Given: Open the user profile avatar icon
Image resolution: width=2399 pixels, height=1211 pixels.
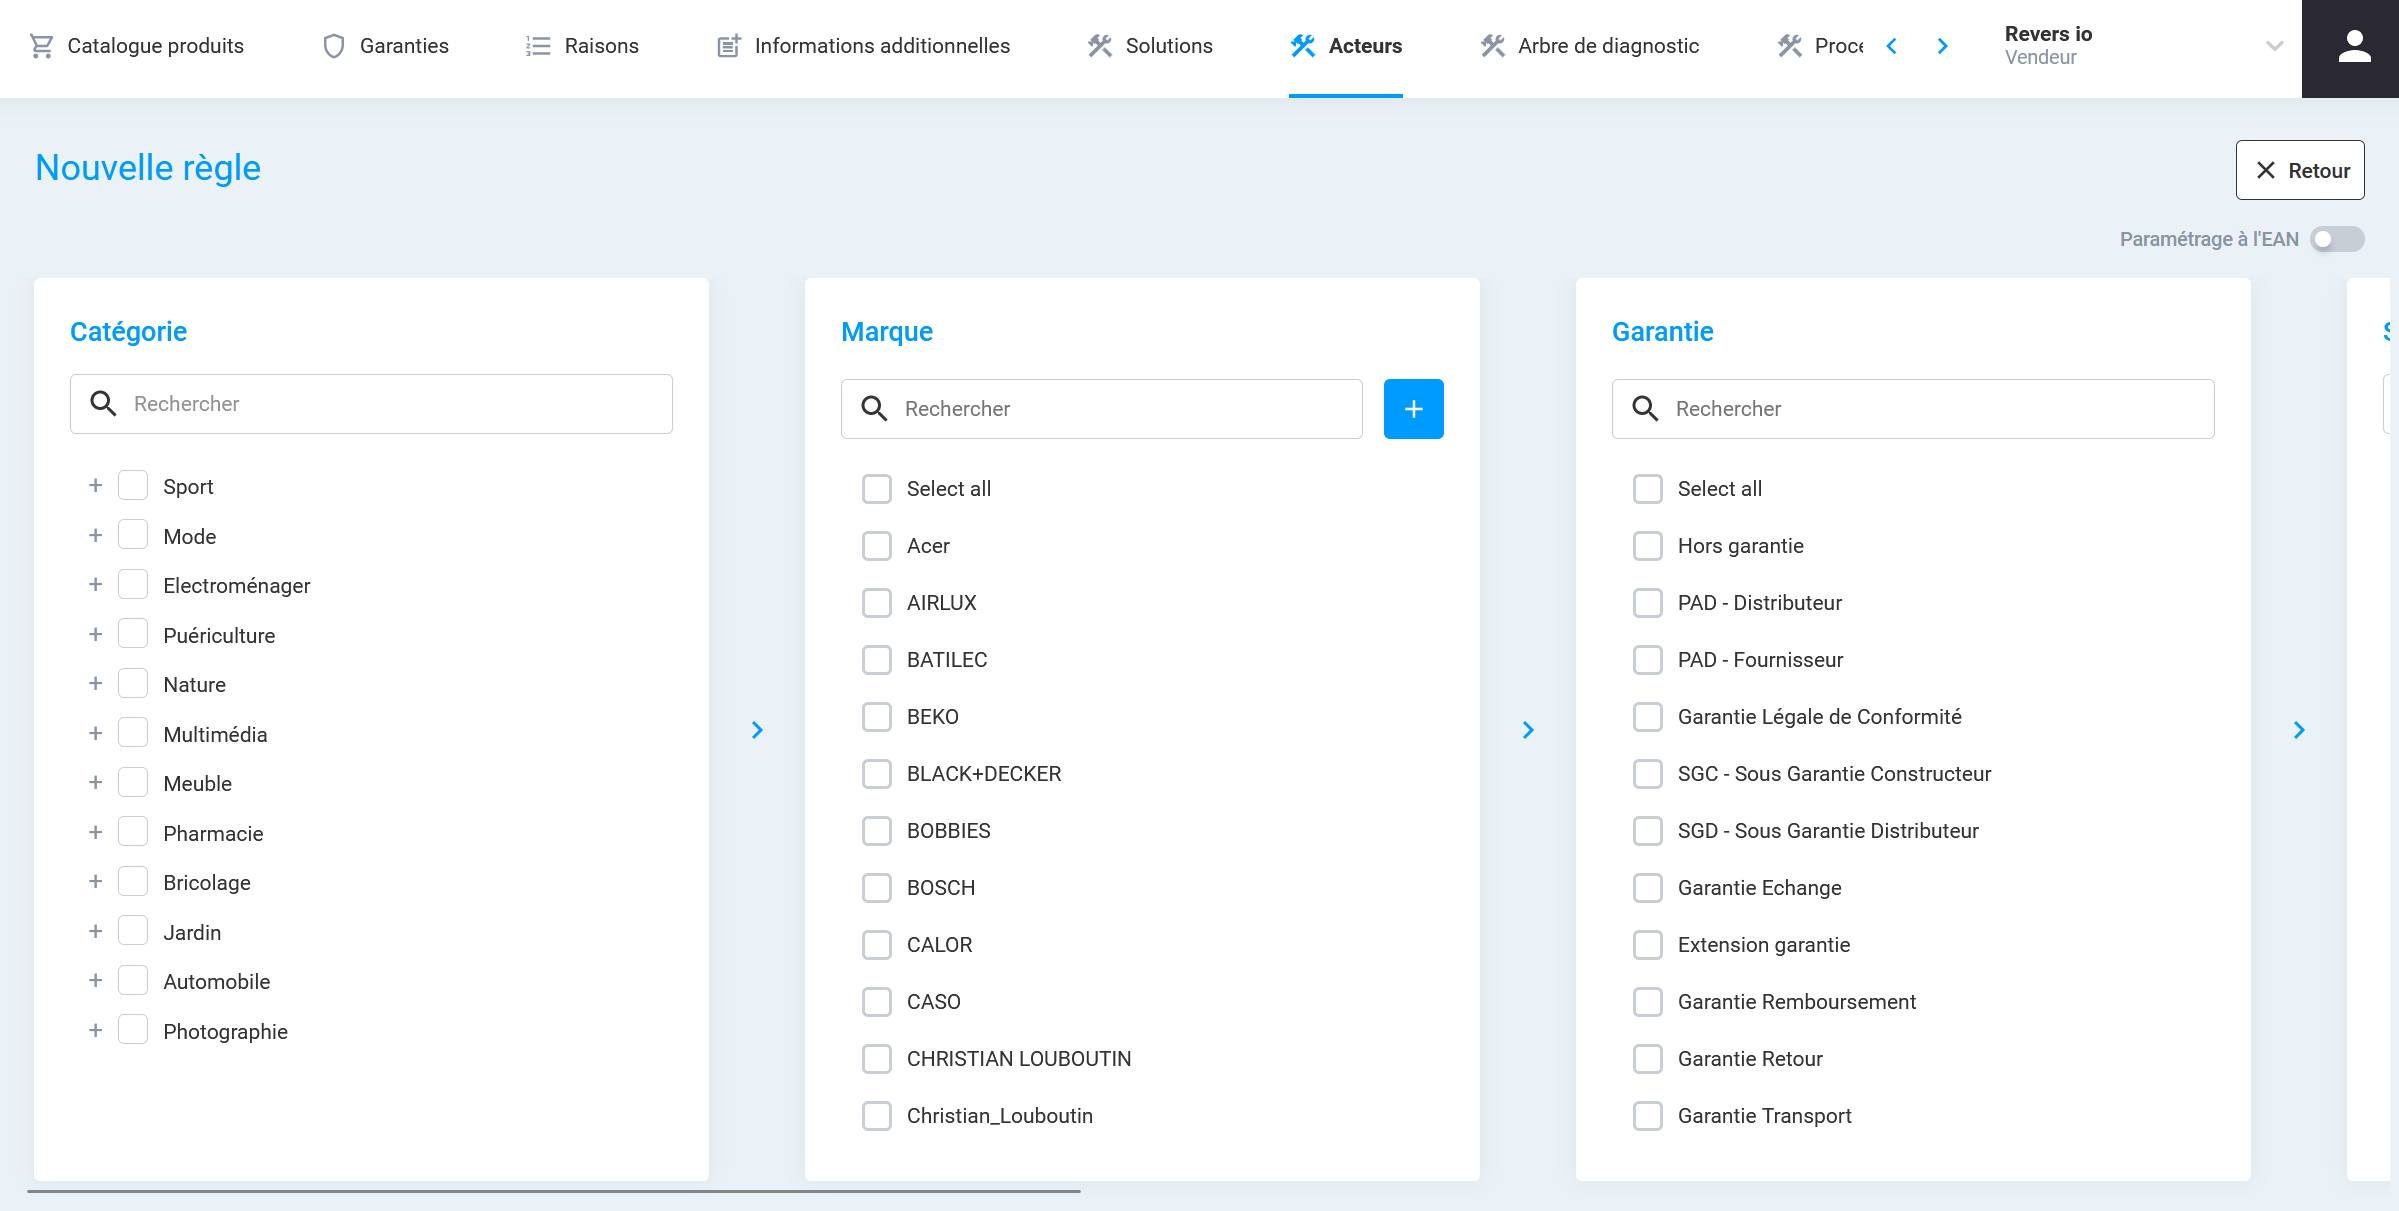Looking at the screenshot, I should (x=2354, y=48).
